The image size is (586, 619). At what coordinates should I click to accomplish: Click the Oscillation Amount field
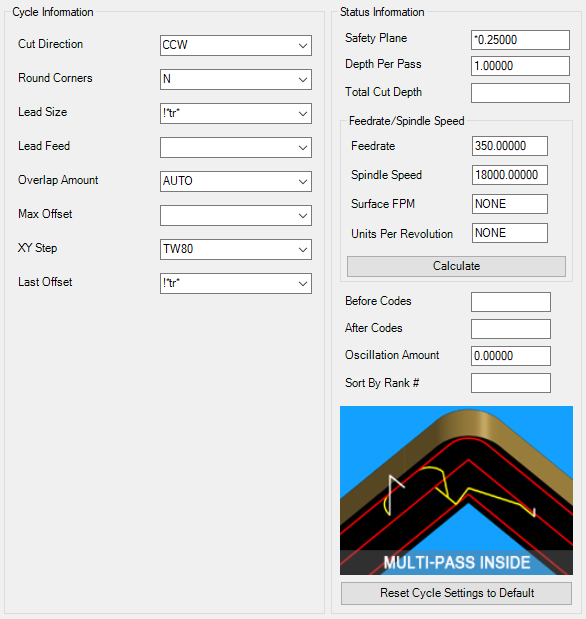(511, 356)
